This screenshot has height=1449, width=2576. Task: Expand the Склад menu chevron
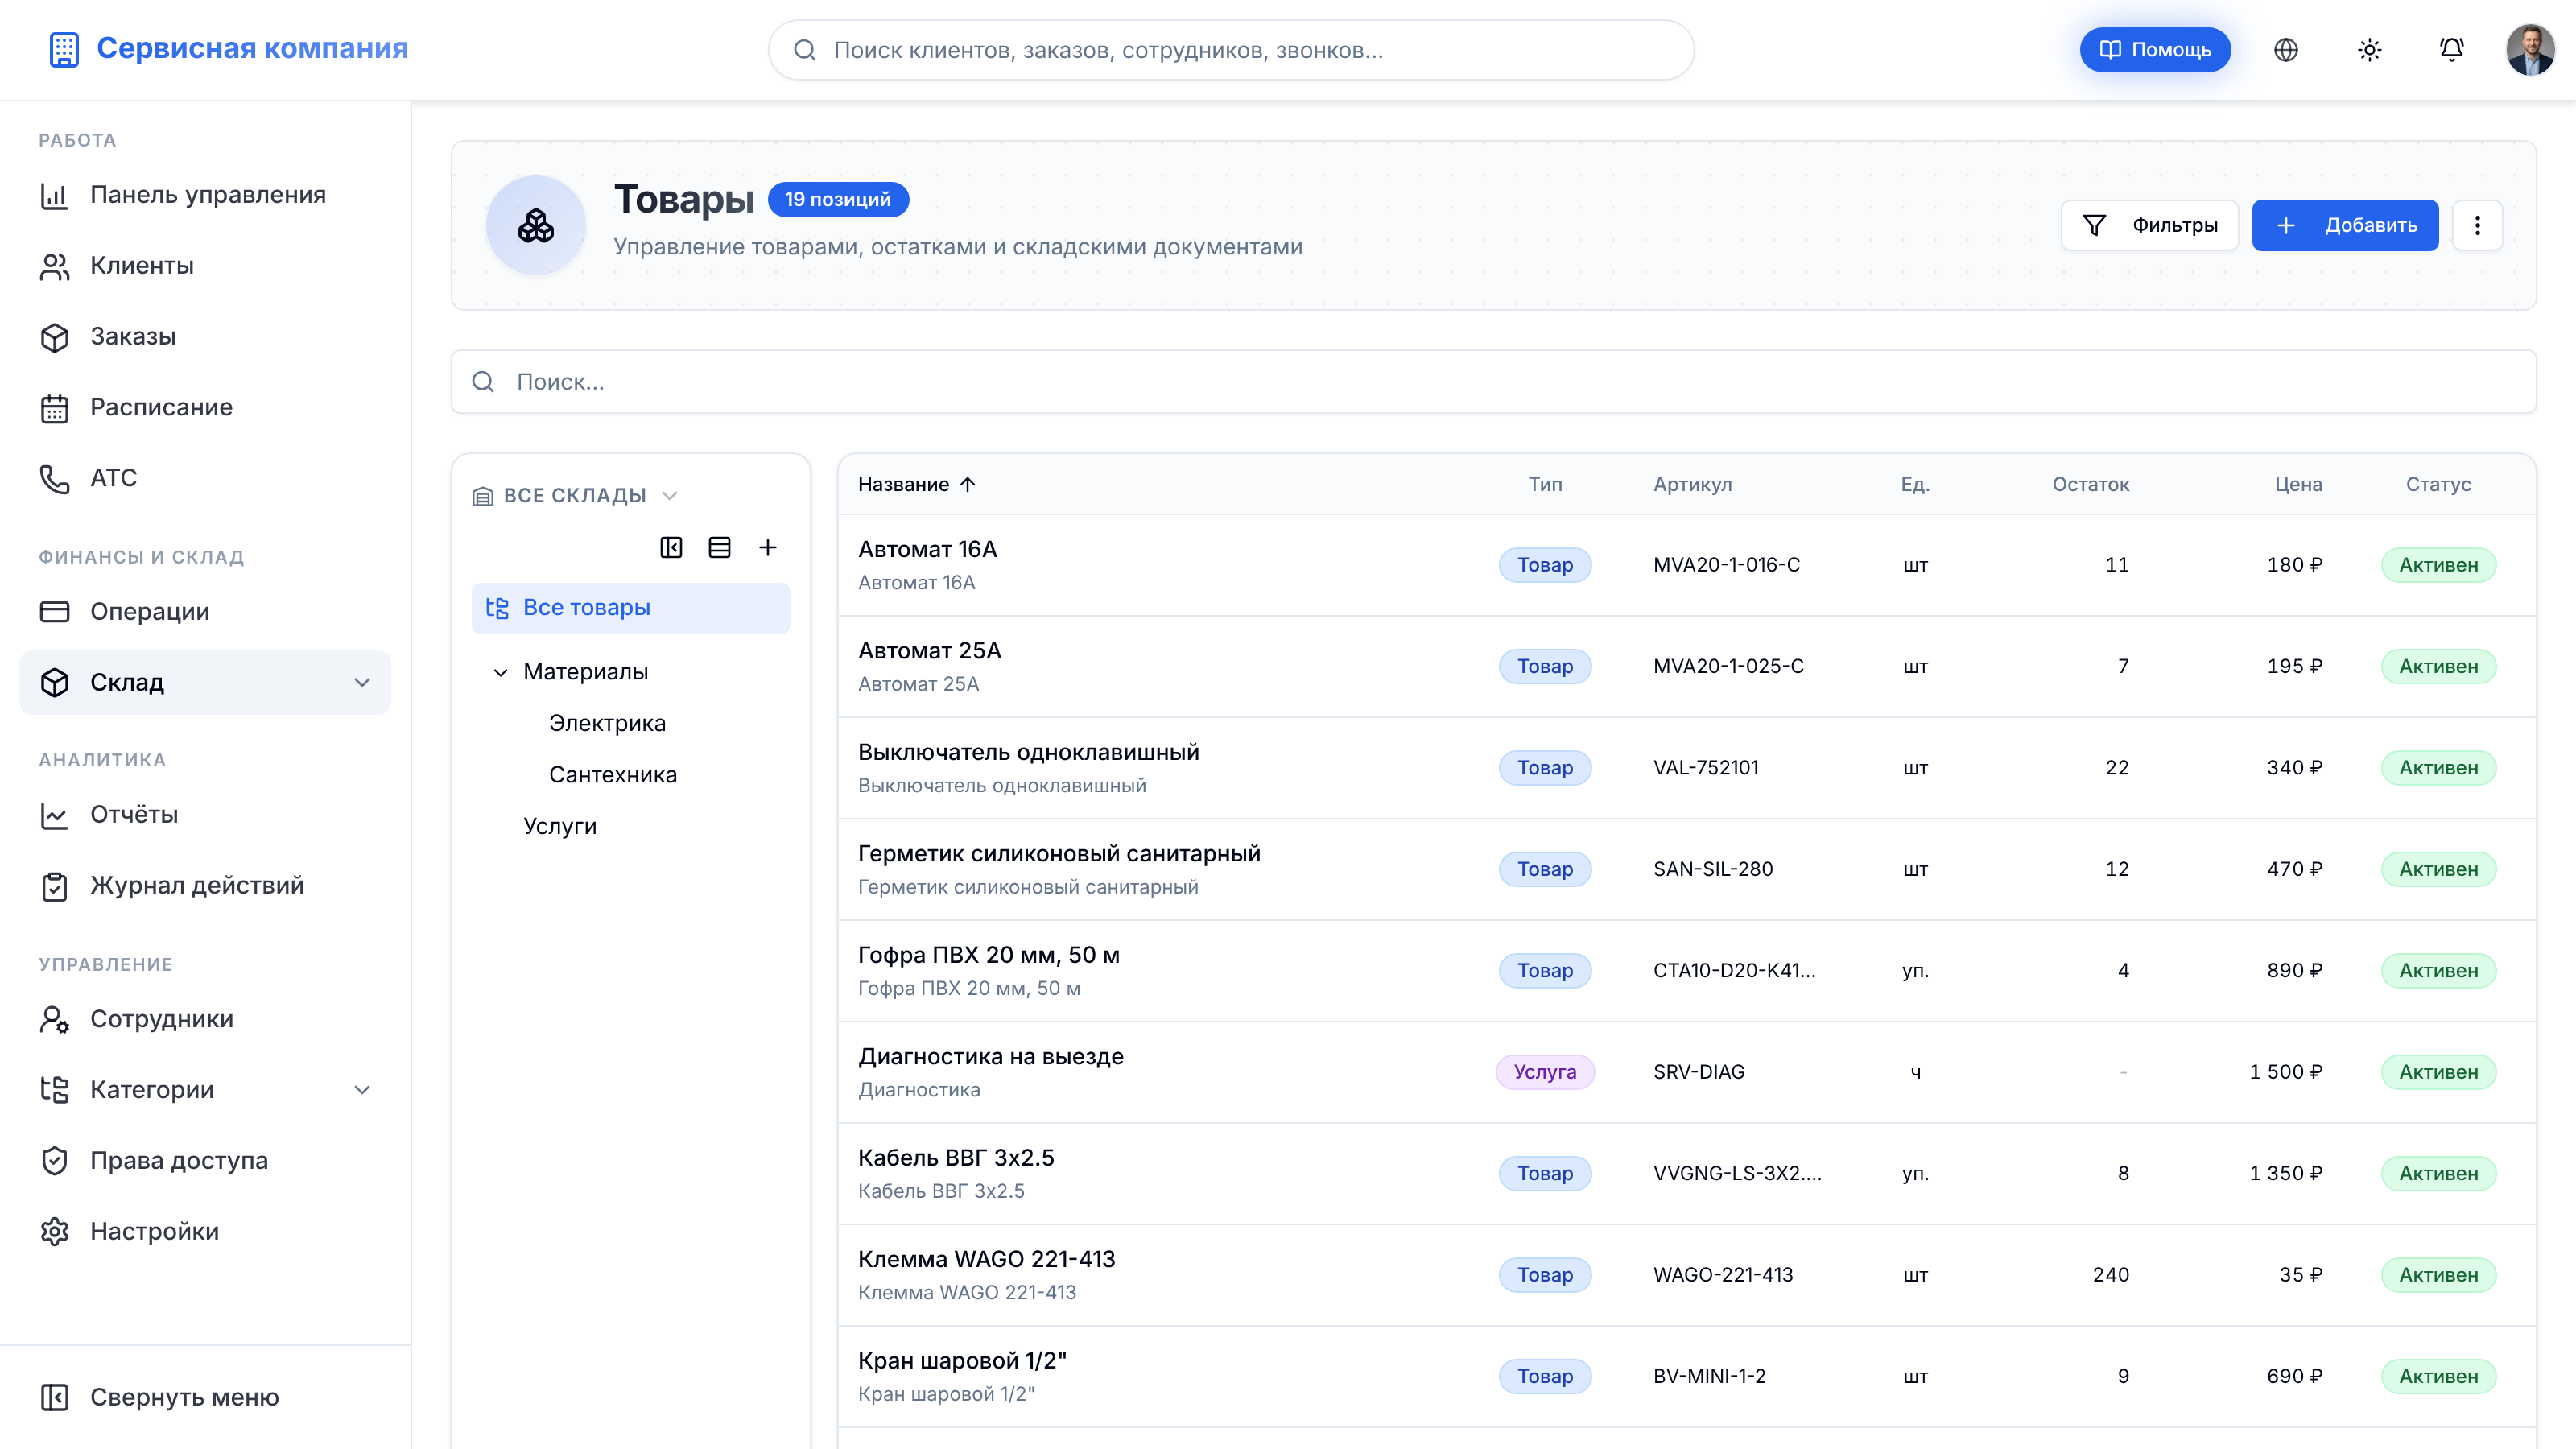tap(362, 683)
